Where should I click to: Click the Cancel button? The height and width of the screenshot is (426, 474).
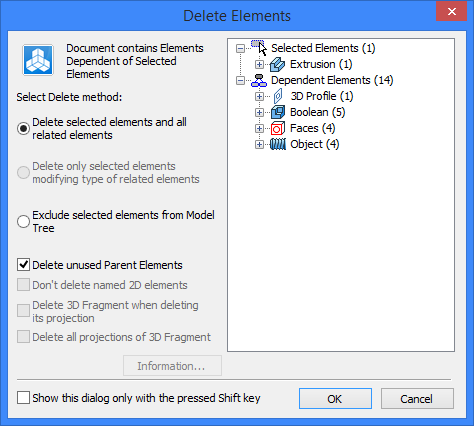(x=417, y=399)
